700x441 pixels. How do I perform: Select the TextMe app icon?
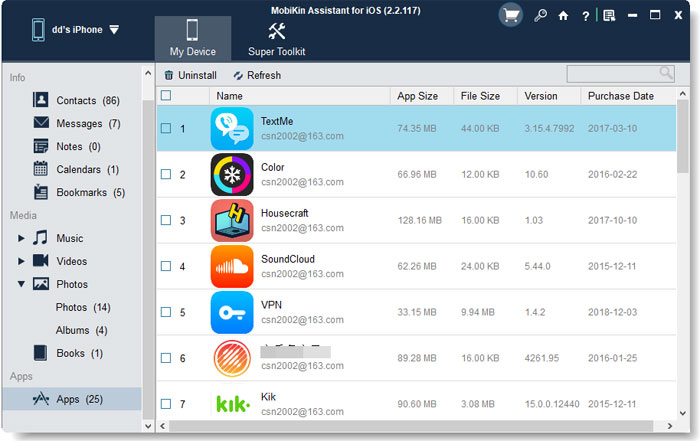[232, 129]
